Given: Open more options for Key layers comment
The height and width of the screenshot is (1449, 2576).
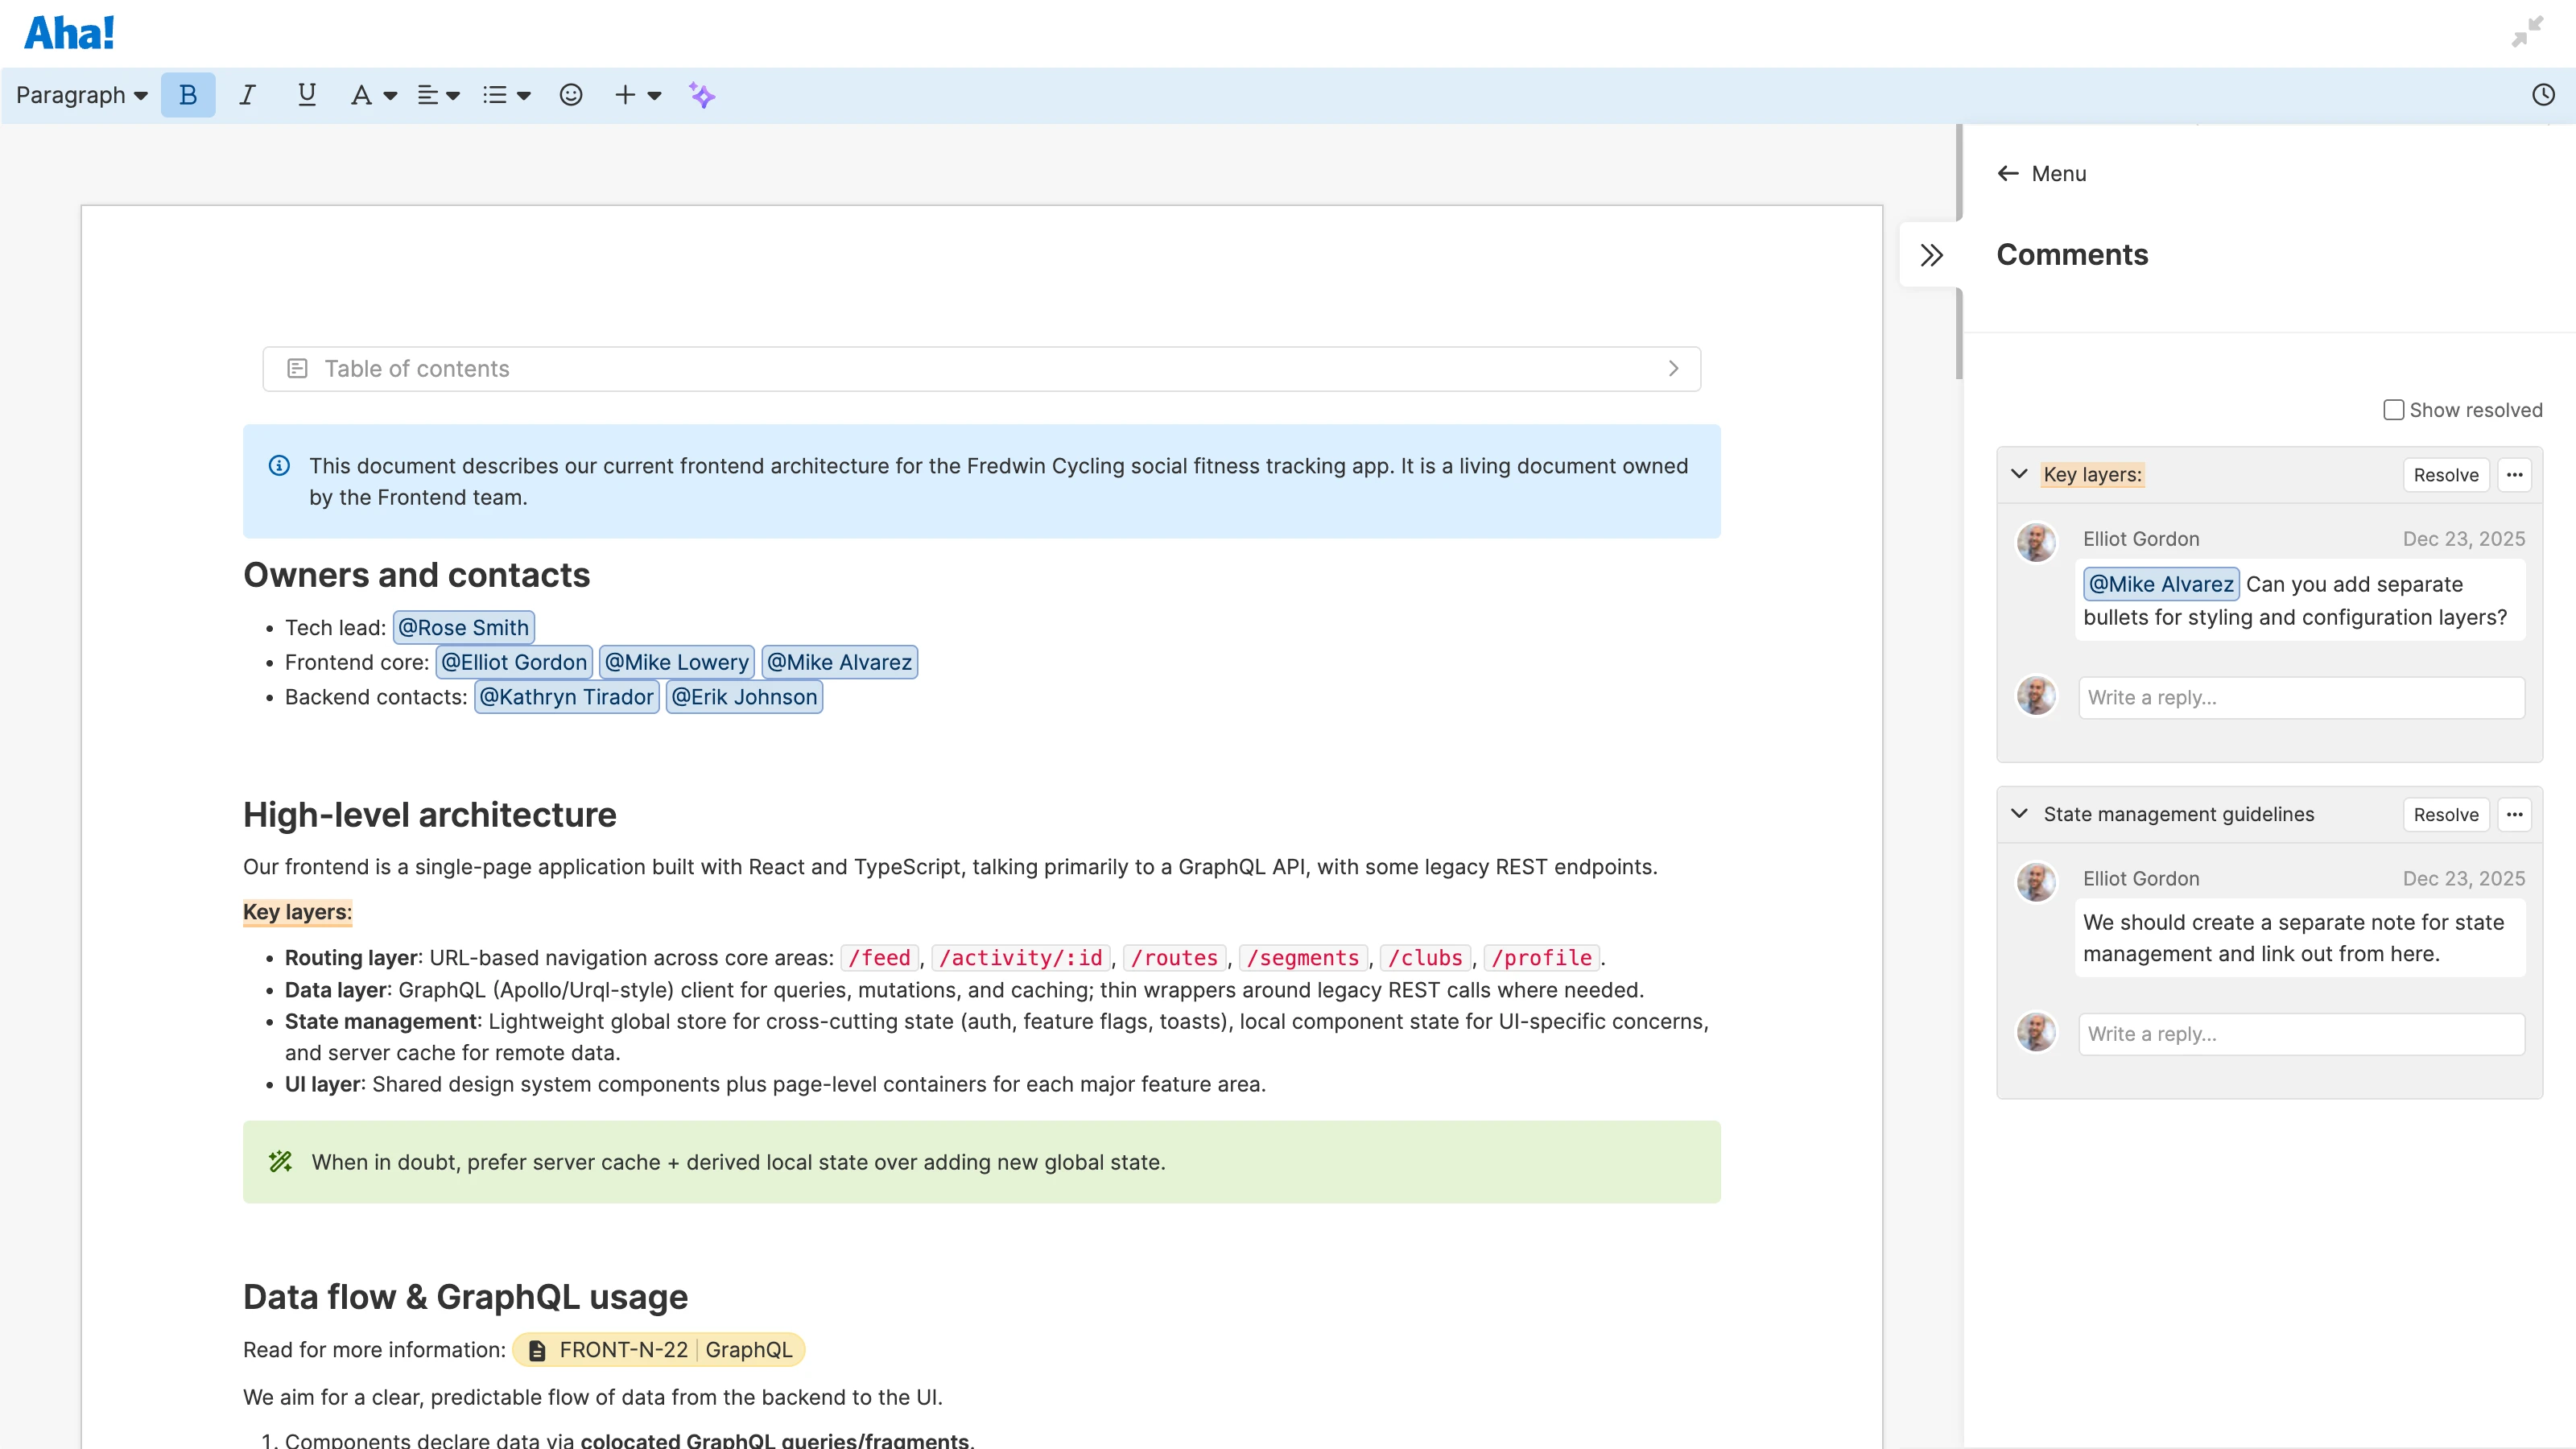Looking at the screenshot, I should (2514, 475).
